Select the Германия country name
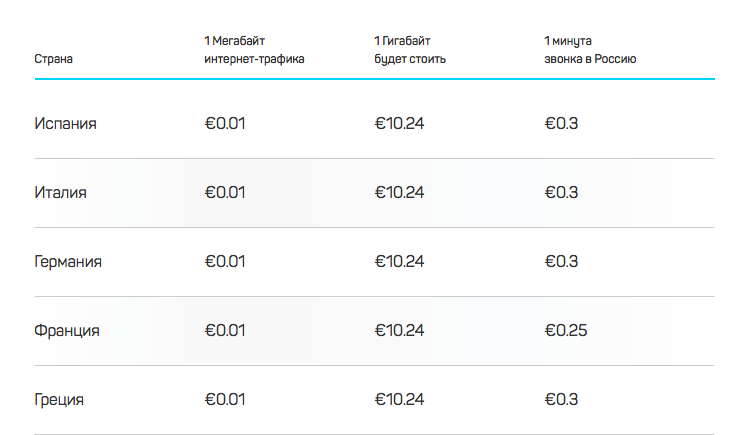Image resolution: width=736 pixels, height=435 pixels. (x=68, y=261)
